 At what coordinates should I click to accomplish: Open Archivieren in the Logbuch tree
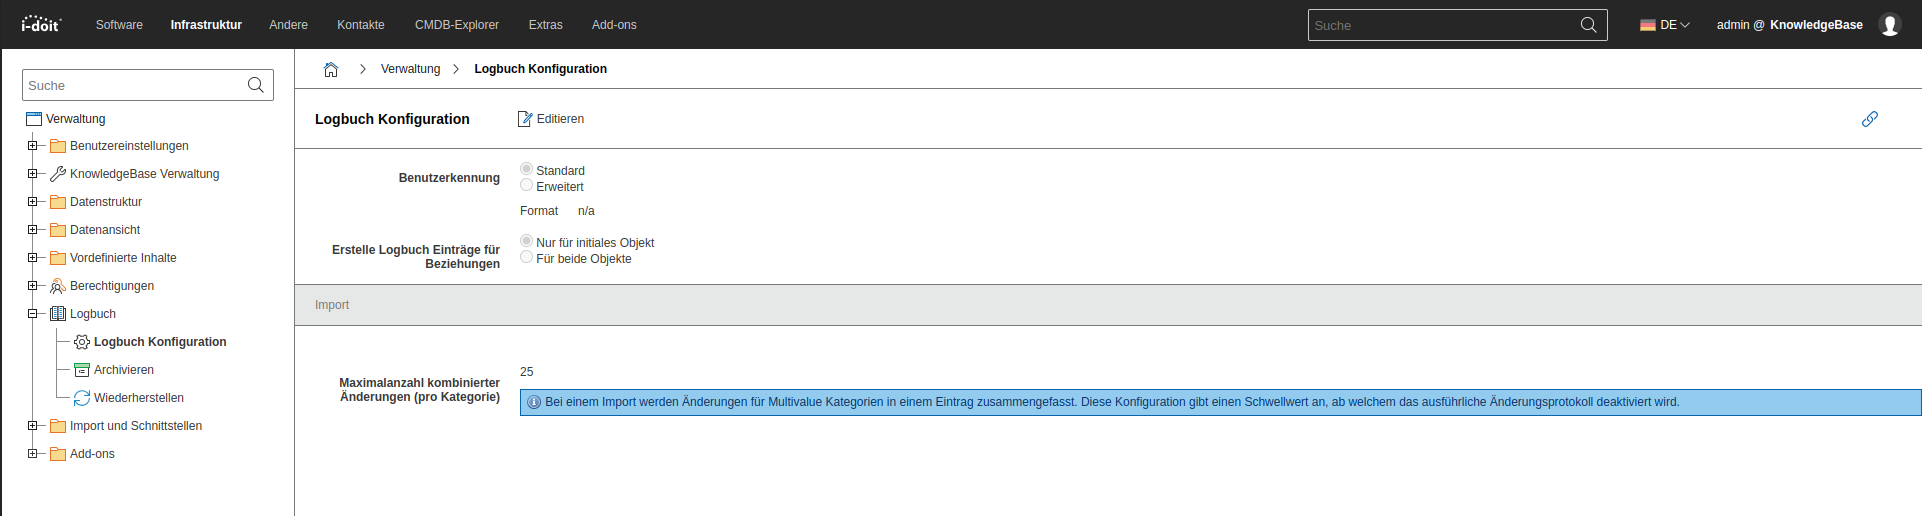(x=123, y=370)
